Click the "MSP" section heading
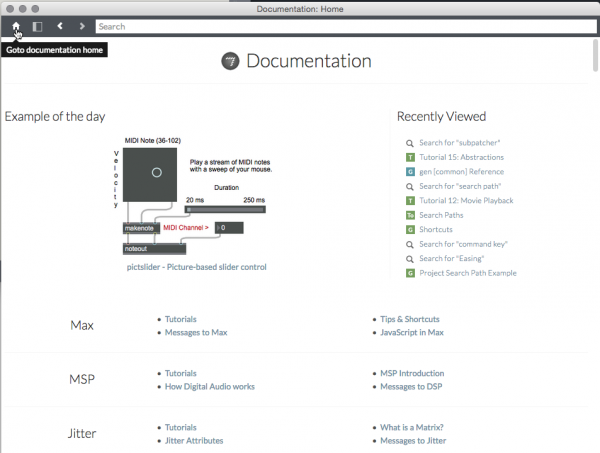600x453 pixels. point(82,380)
